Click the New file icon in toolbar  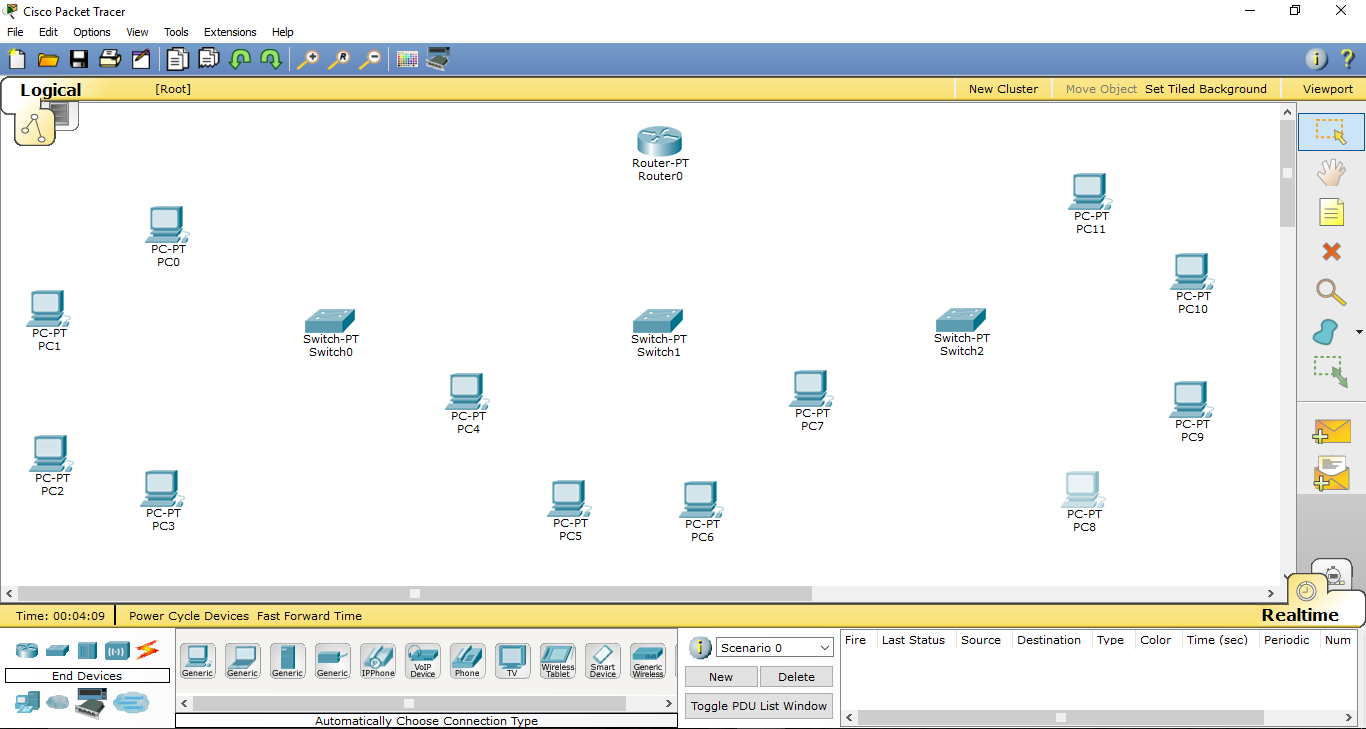[x=16, y=59]
